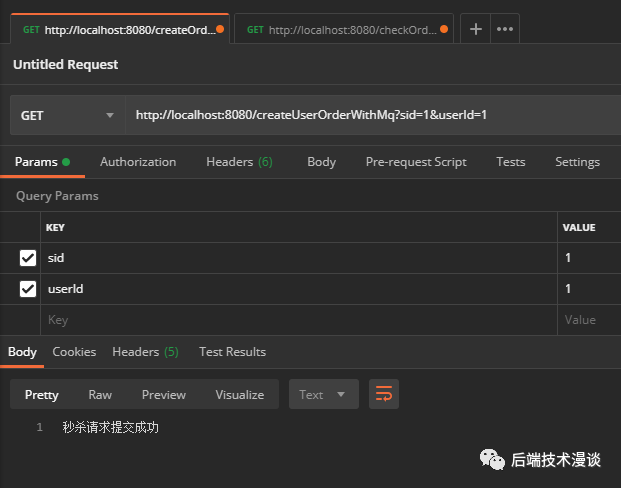The width and height of the screenshot is (621, 488).
Task: Select the Visualize view button
Action: 240,395
